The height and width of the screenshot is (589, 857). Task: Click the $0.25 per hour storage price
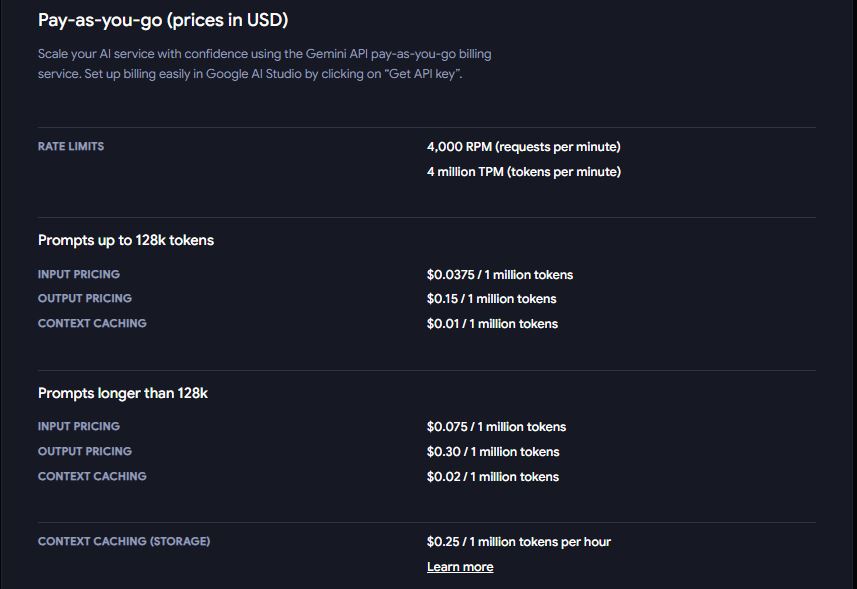[518, 542]
